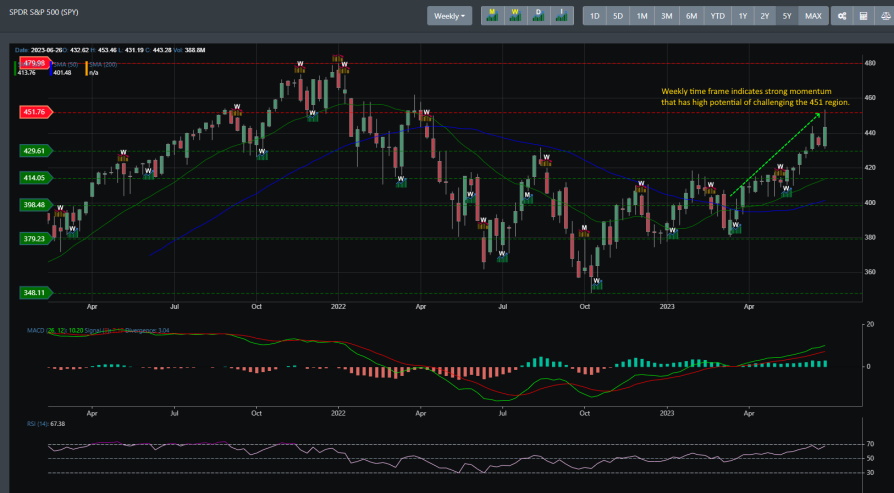
Task: Set the chart range to MAX
Action: pyautogui.click(x=813, y=16)
